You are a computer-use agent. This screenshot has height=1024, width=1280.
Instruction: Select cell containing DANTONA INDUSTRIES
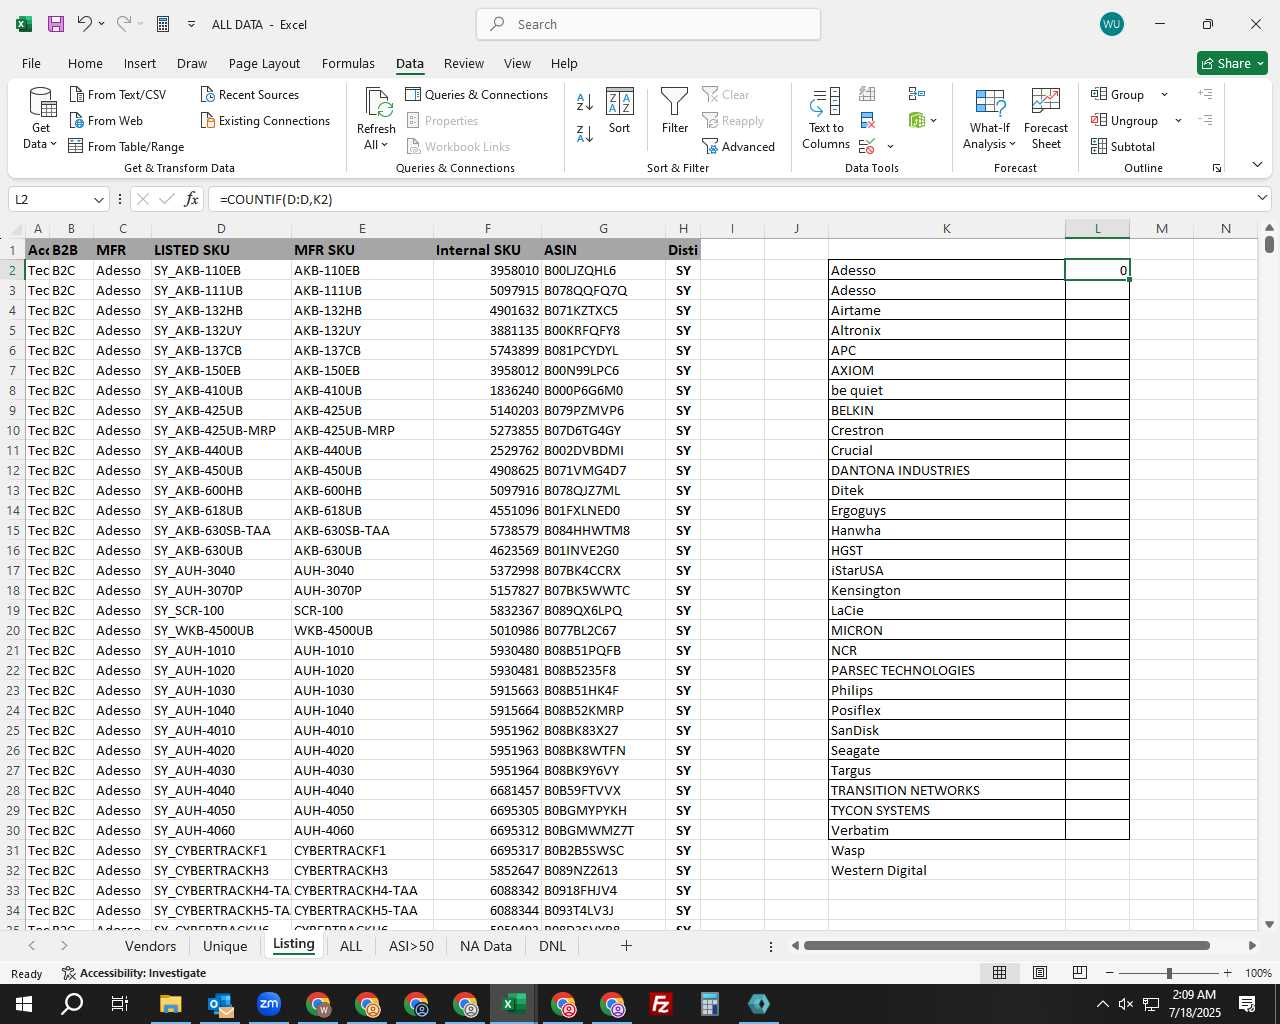[x=947, y=470]
